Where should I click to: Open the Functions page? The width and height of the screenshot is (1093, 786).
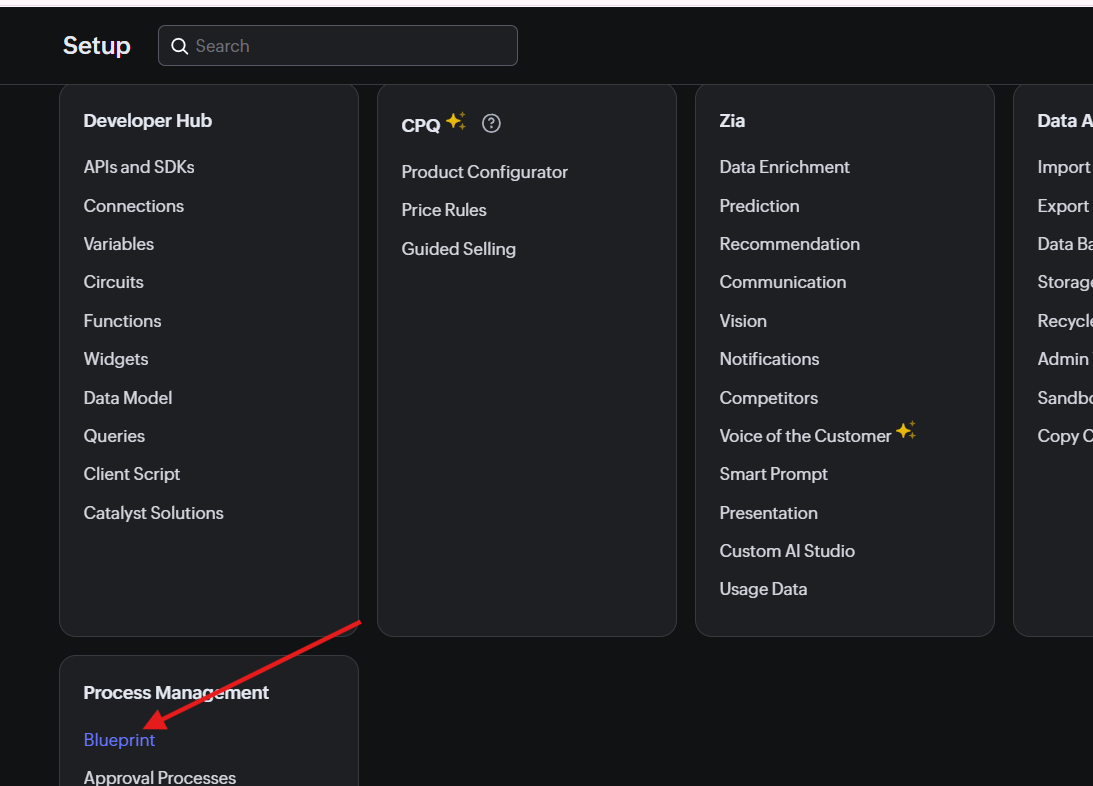122,321
